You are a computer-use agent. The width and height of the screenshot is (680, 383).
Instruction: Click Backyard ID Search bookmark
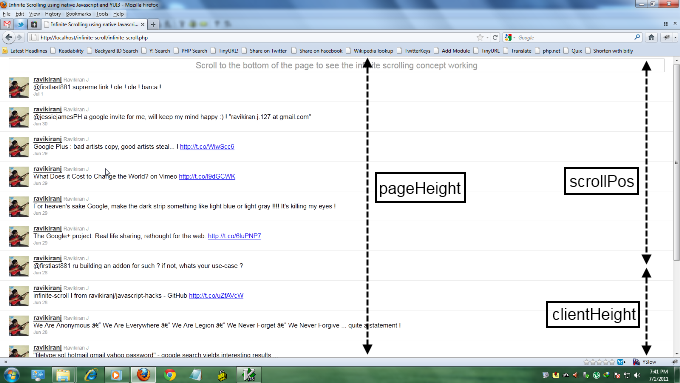112,51
